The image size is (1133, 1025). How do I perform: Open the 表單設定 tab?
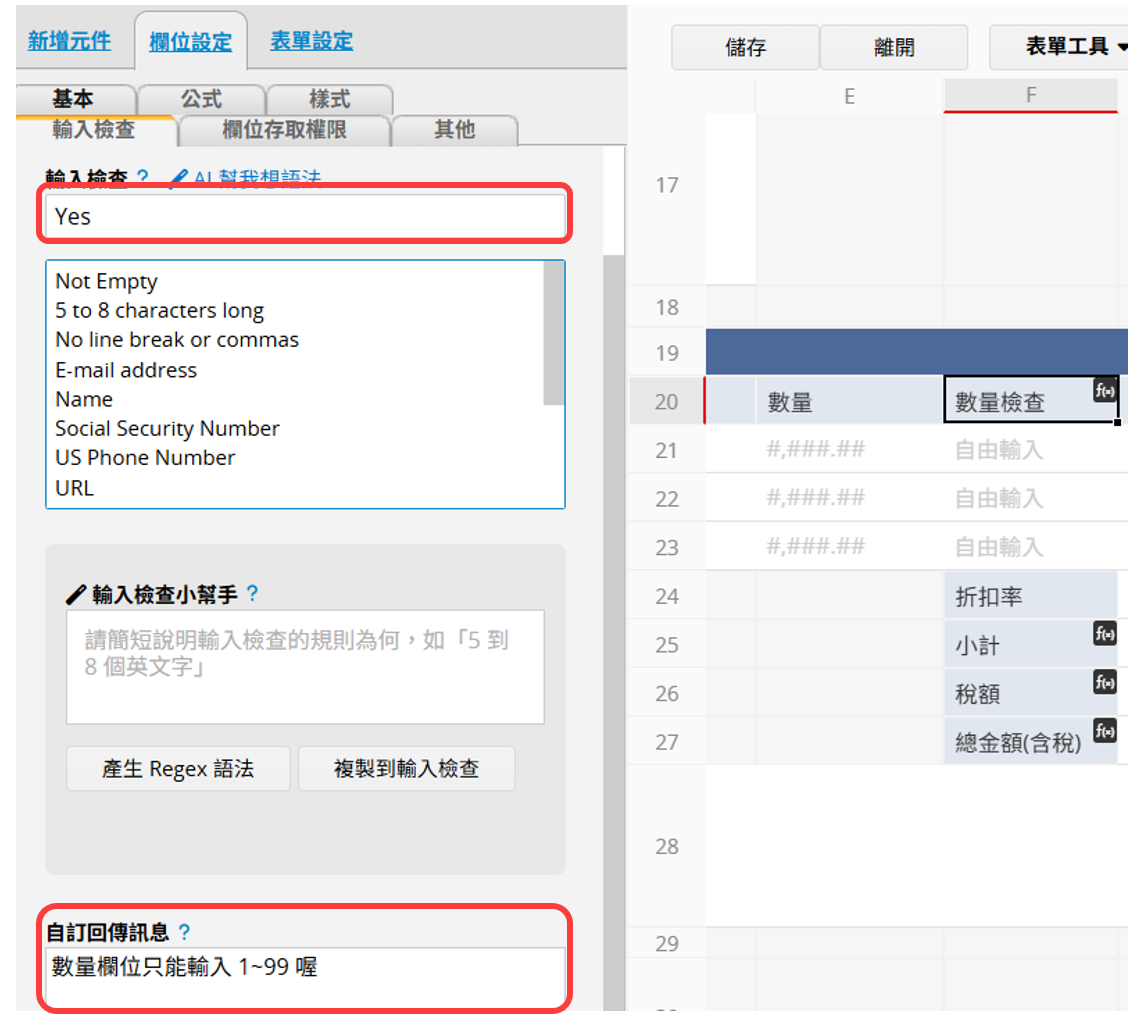coord(311,41)
